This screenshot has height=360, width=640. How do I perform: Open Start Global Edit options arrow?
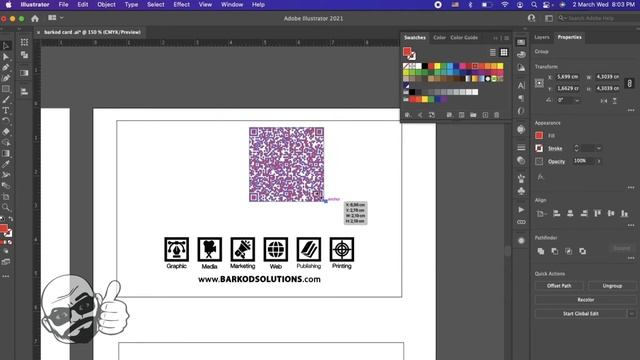coord(631,313)
